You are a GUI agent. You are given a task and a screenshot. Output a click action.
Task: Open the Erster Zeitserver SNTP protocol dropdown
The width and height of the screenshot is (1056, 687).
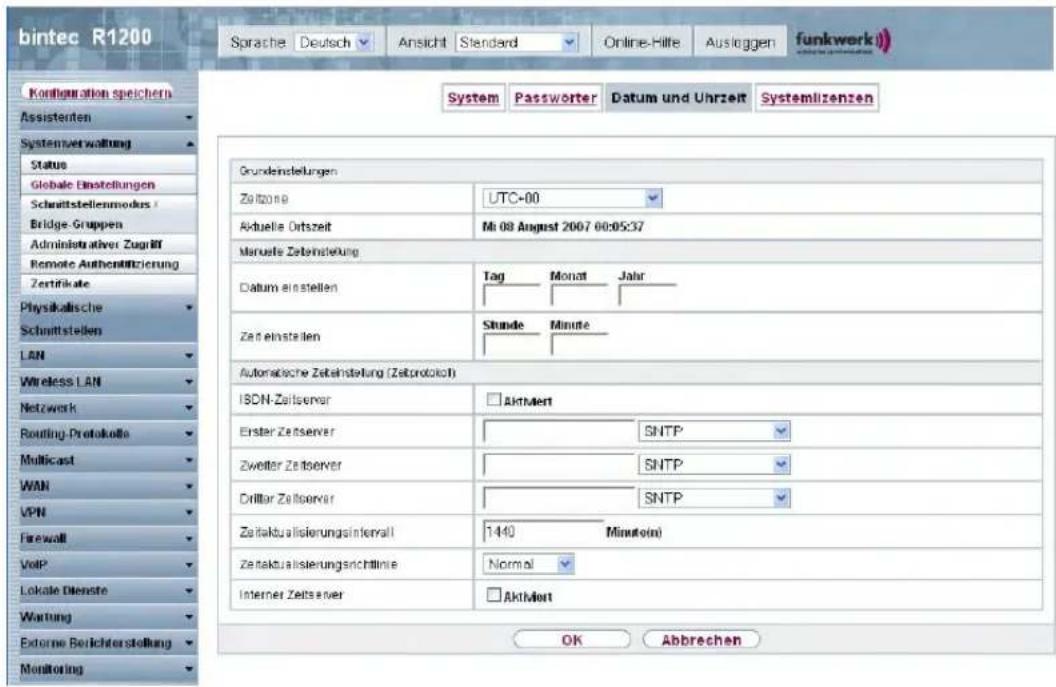pos(714,431)
